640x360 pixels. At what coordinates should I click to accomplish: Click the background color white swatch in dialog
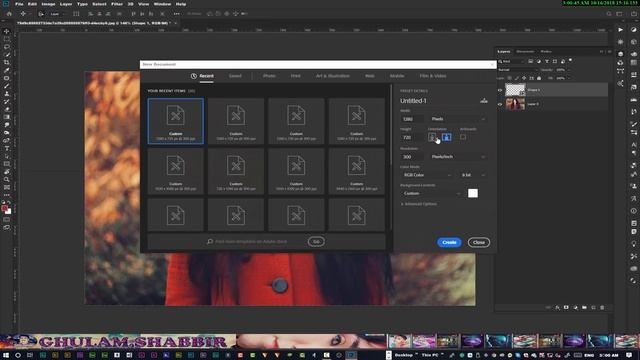click(473, 193)
